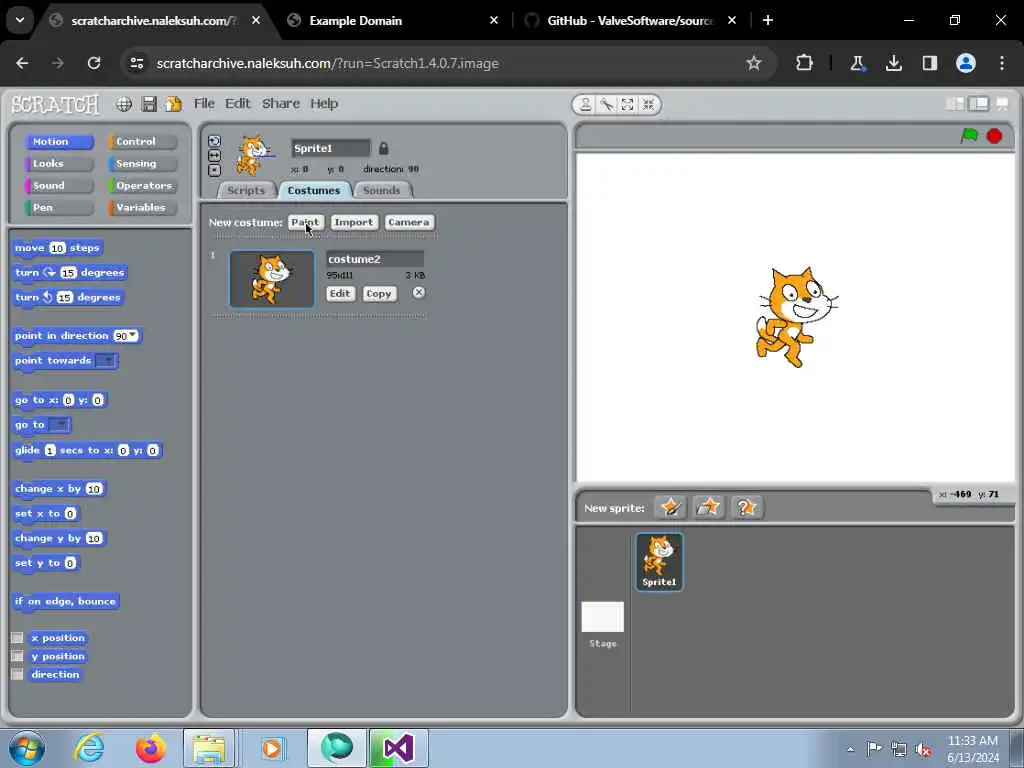This screenshot has height=768, width=1024.
Task: Switch to small stage view mode
Action: 955,104
